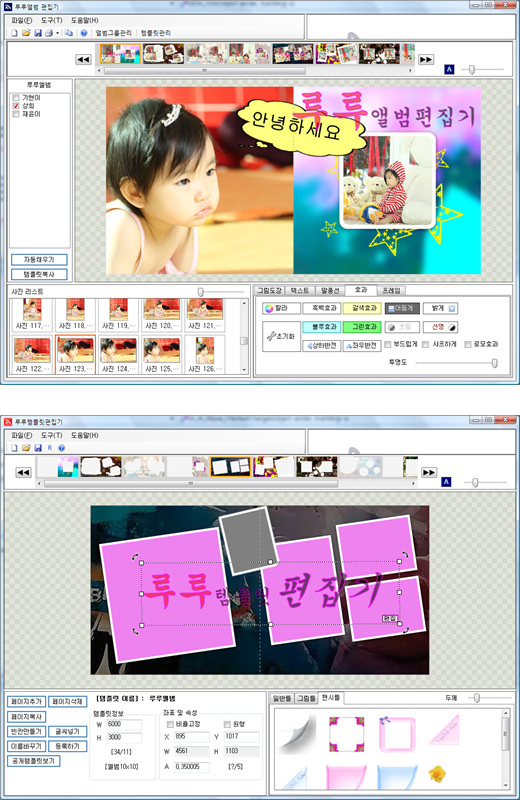Viewport: 520px width, 800px height.
Task: Select second page thumbnail in album strip
Action: click(x=163, y=54)
